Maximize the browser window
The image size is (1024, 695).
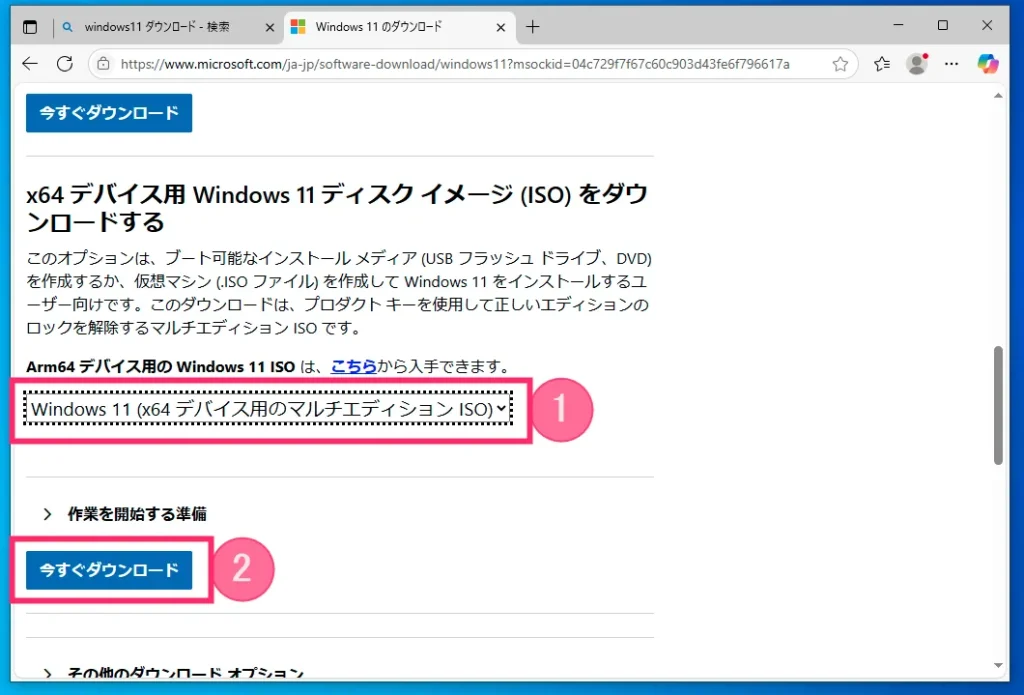tap(942, 25)
